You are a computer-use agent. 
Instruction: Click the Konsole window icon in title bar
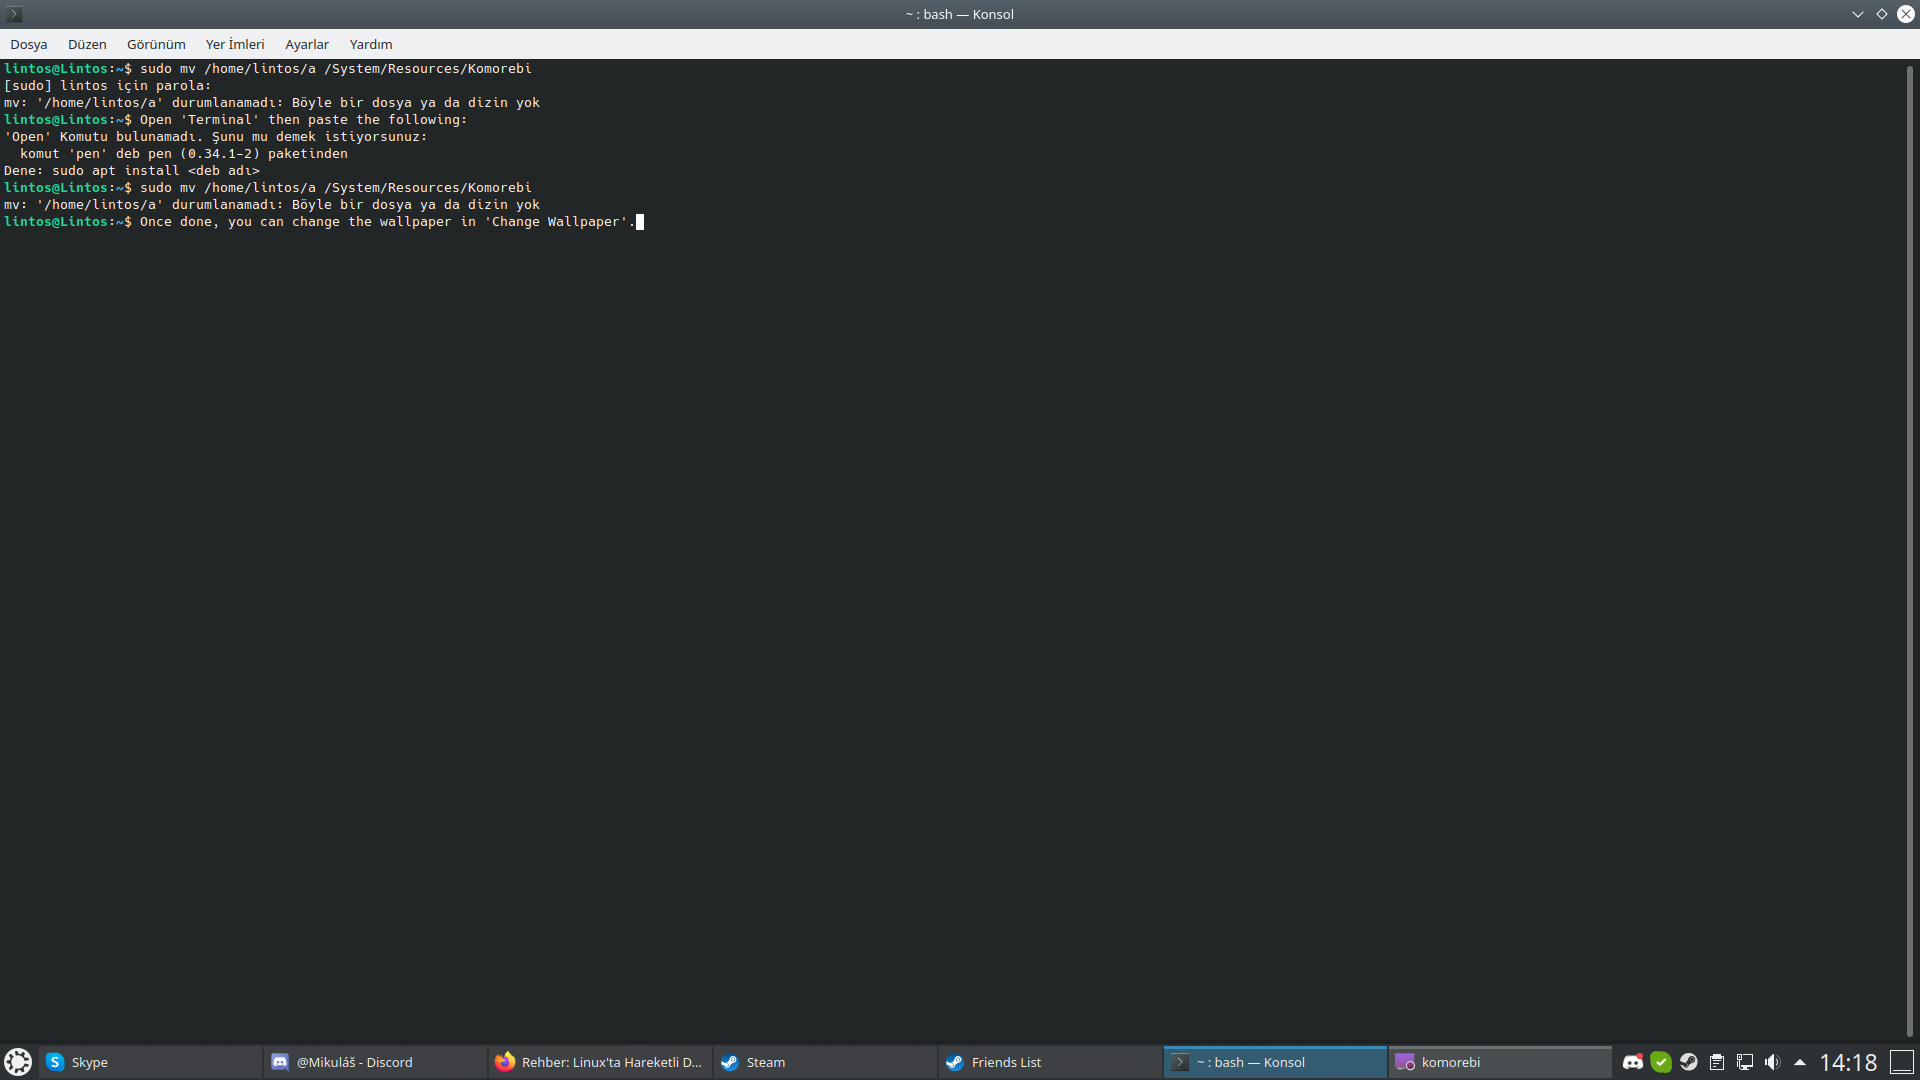tap(14, 14)
